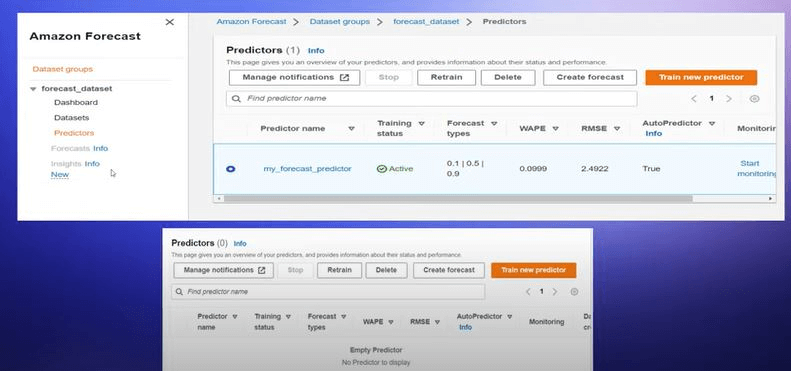Click the external link icon on top Manage notifications

345,77
